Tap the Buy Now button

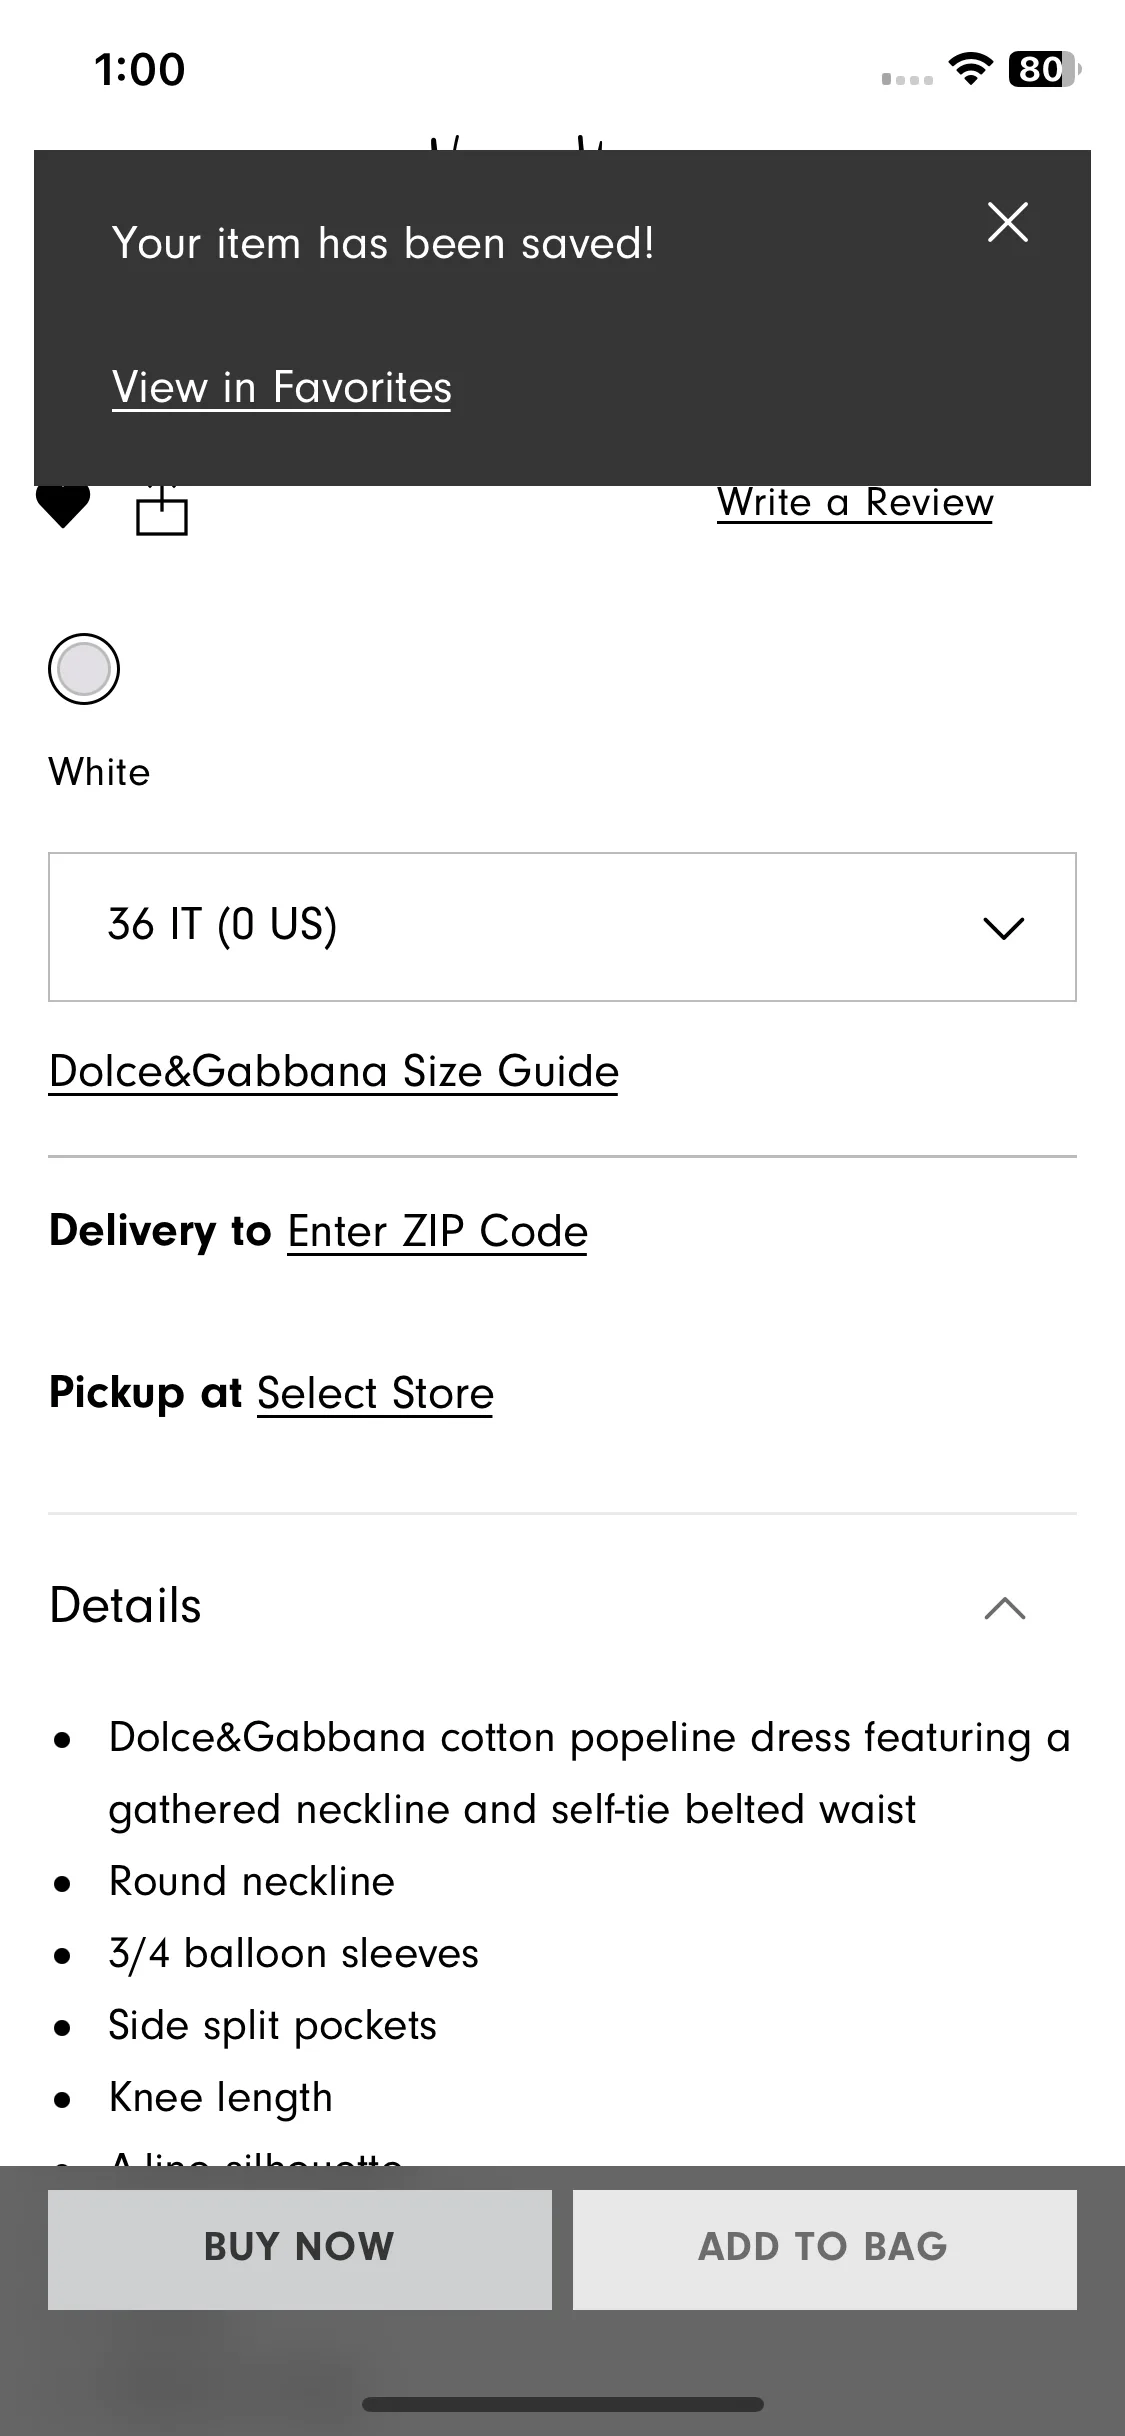(300, 2249)
